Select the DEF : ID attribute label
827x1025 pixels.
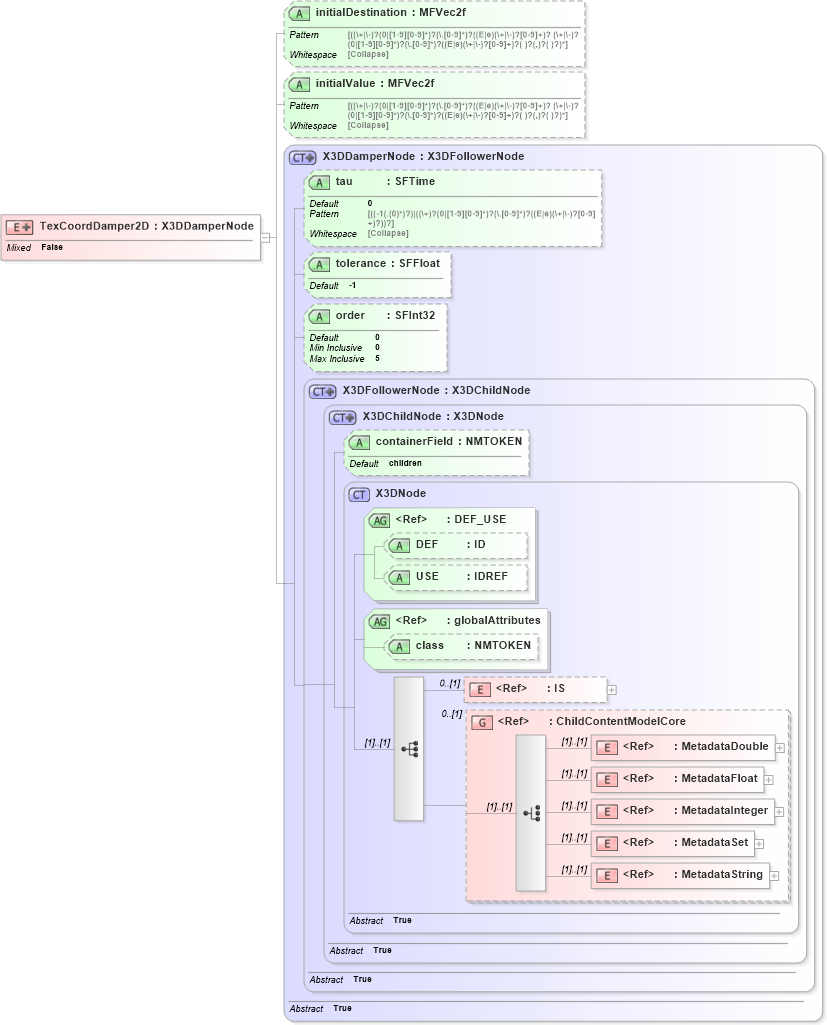pyautogui.click(x=451, y=545)
